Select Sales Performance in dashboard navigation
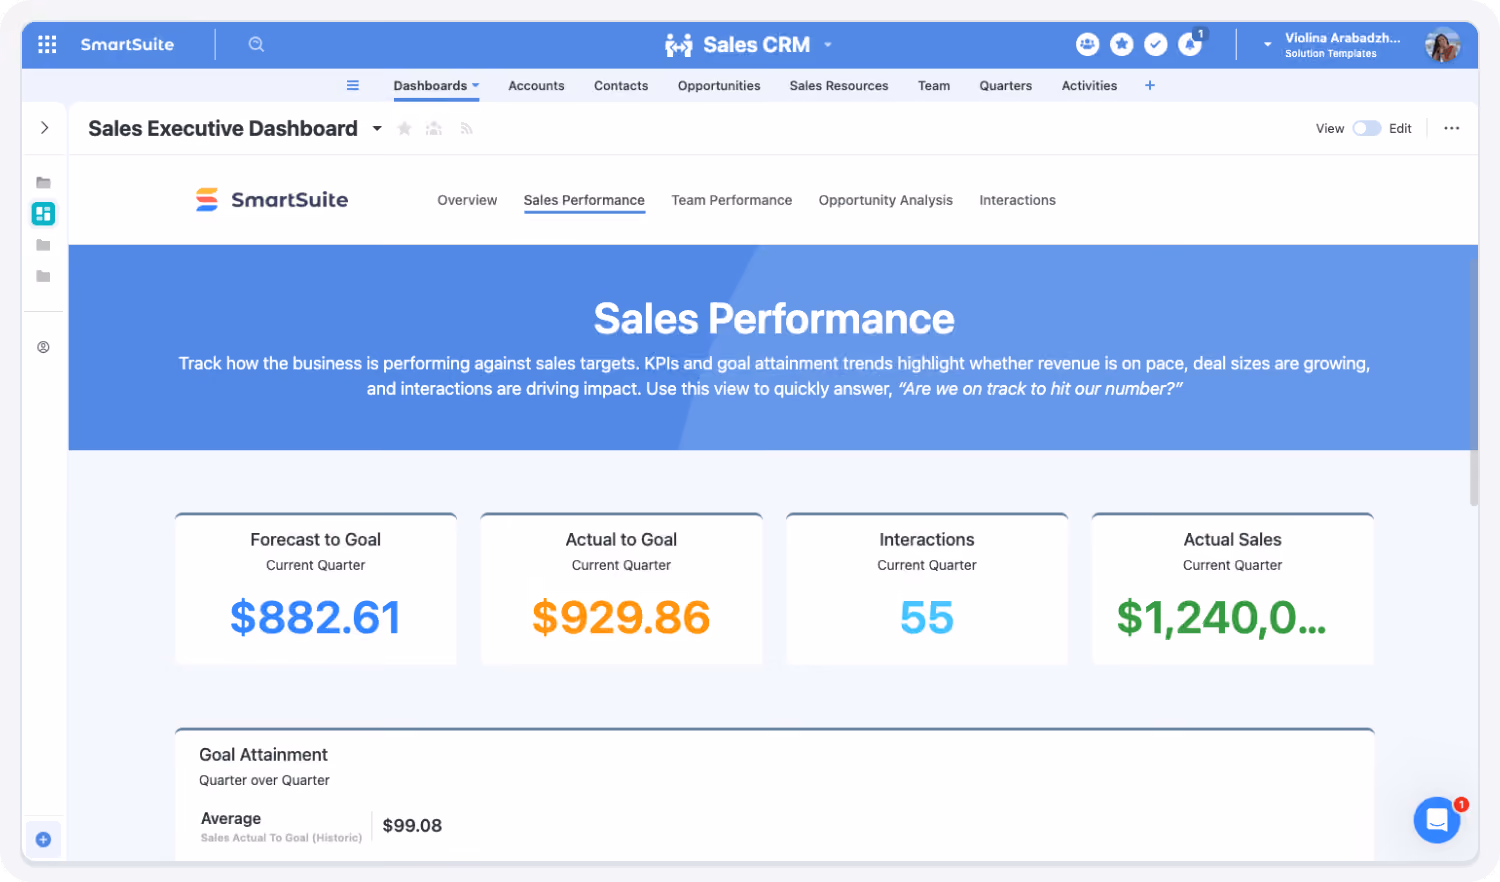 pos(584,200)
